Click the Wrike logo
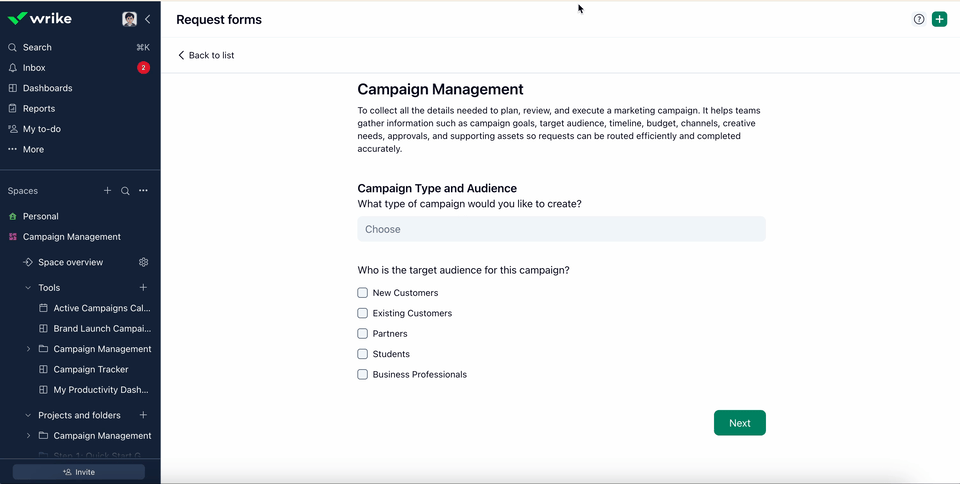This screenshot has width=960, height=484. (x=40, y=18)
